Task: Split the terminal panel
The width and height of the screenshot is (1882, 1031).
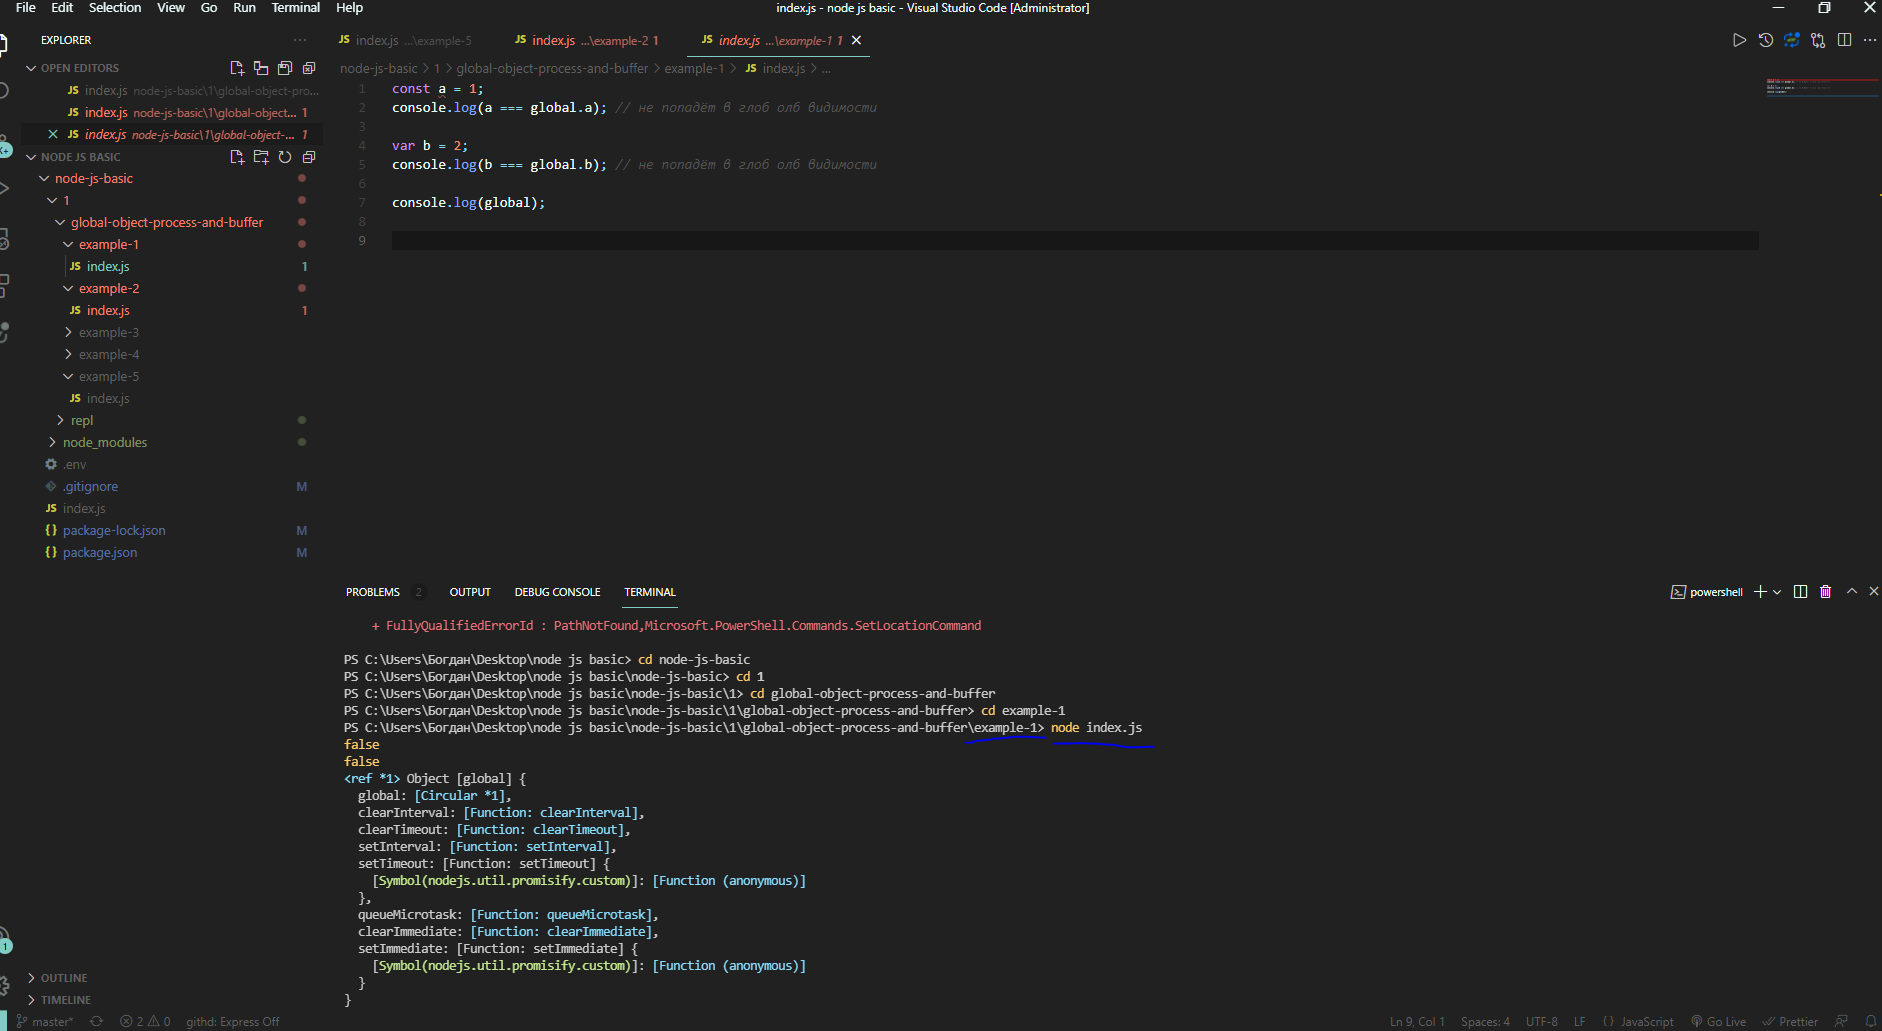Action: (x=1800, y=592)
